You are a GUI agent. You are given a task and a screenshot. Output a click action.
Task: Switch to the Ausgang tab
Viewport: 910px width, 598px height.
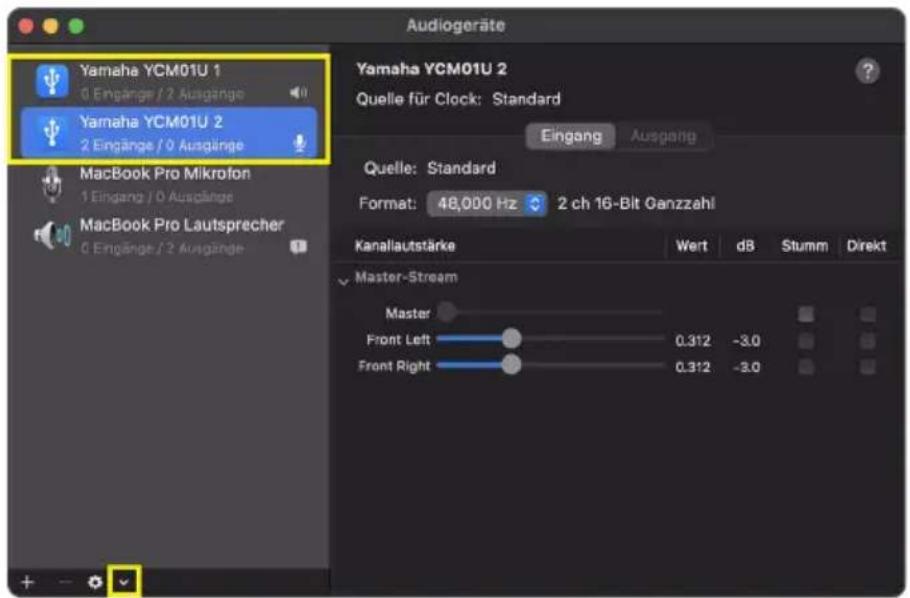tap(663, 136)
